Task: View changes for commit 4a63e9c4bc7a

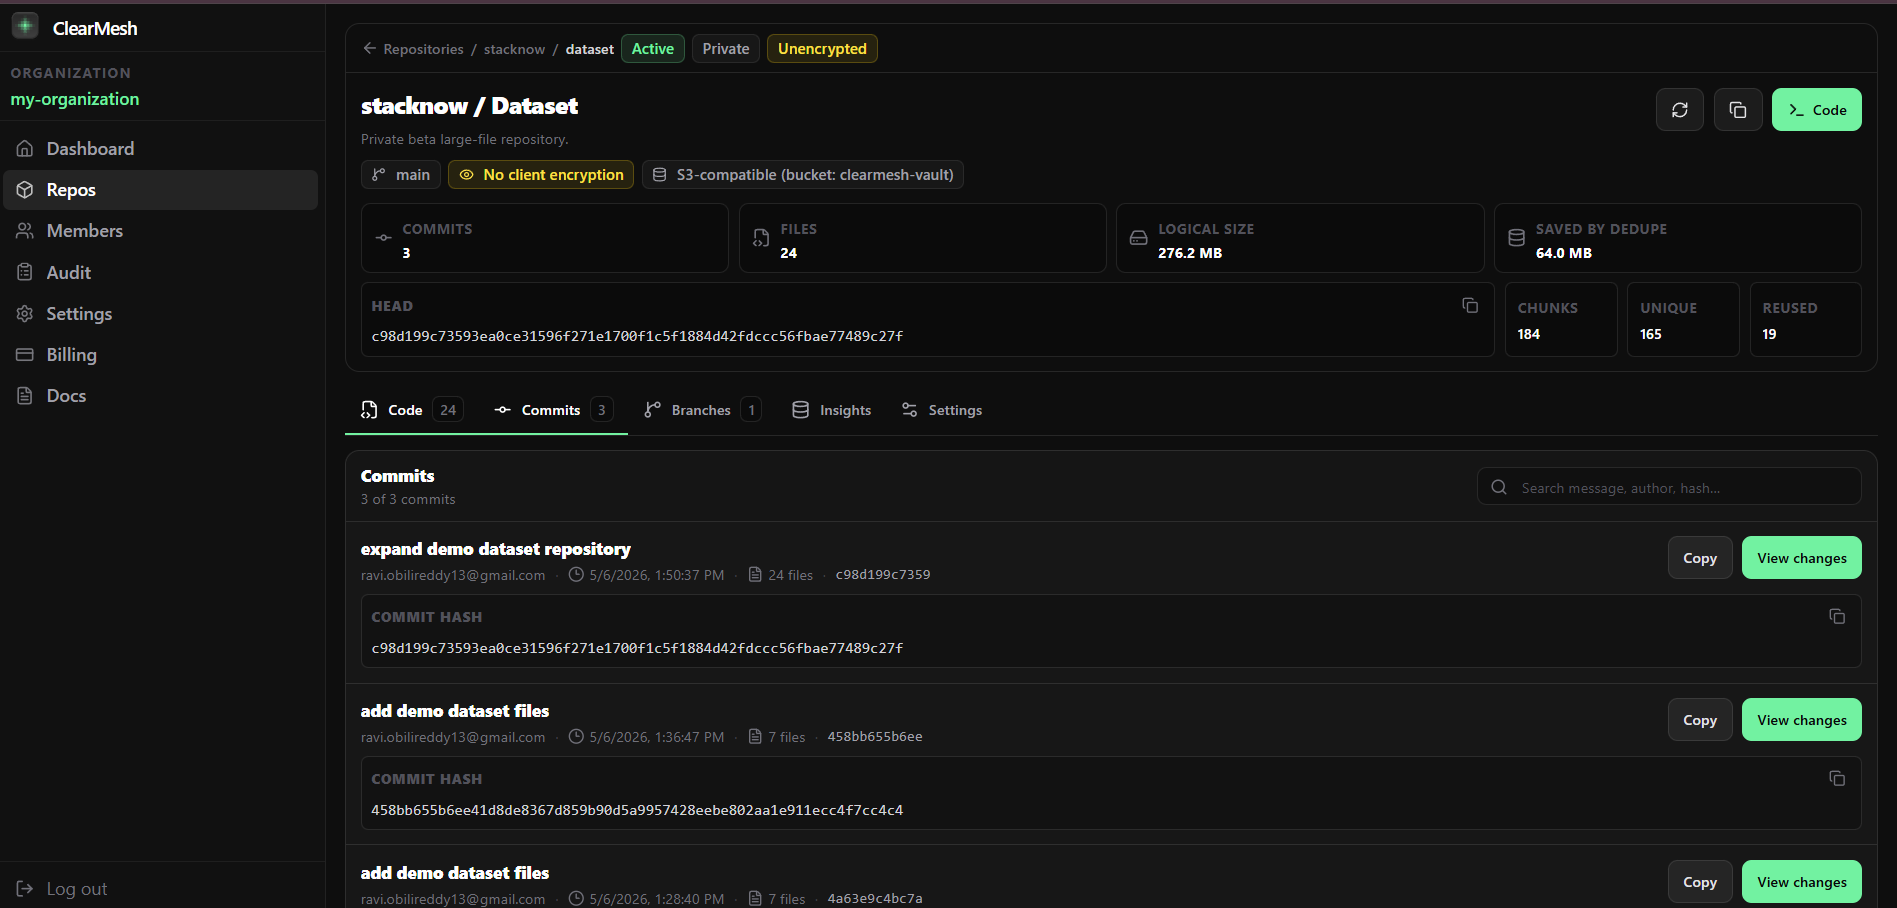Action: click(1802, 882)
